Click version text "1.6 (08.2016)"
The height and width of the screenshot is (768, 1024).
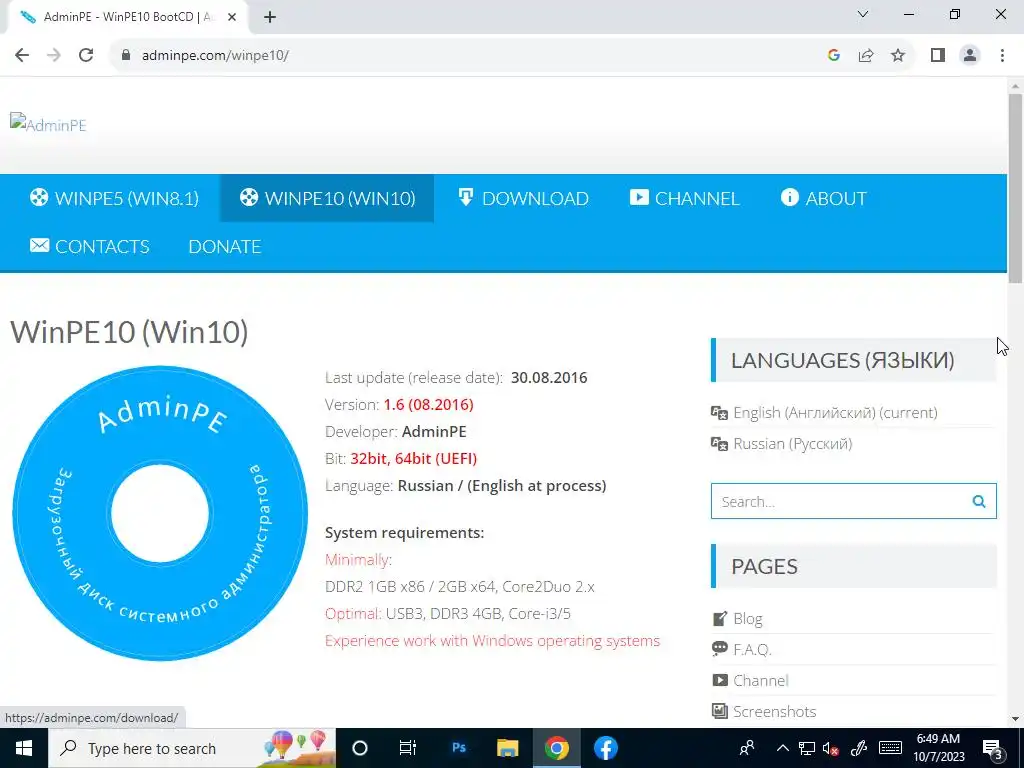point(428,405)
